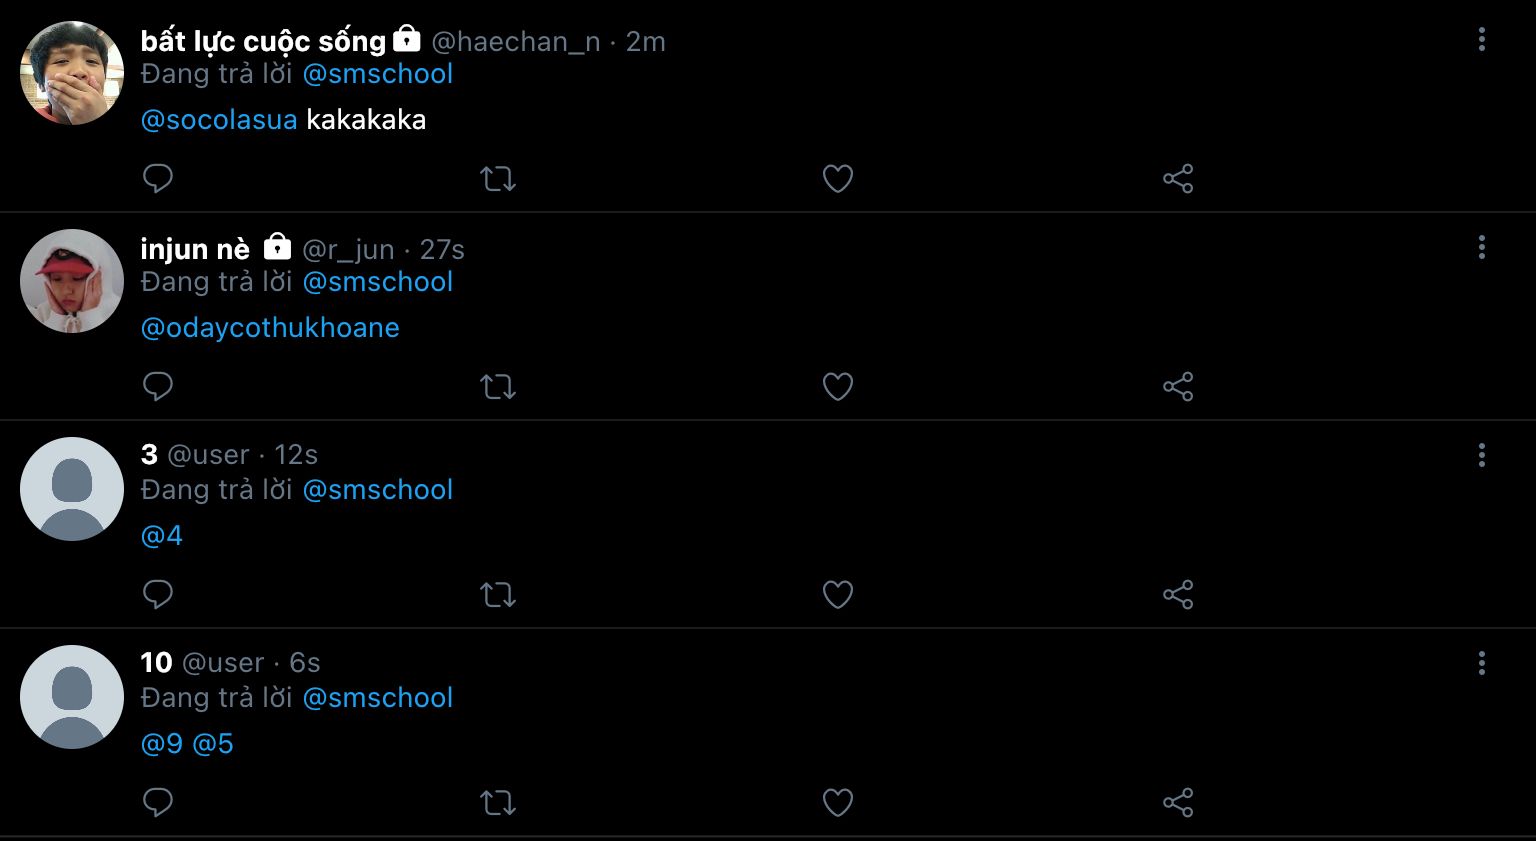Open more options for r_jun tweet

pos(1481,248)
